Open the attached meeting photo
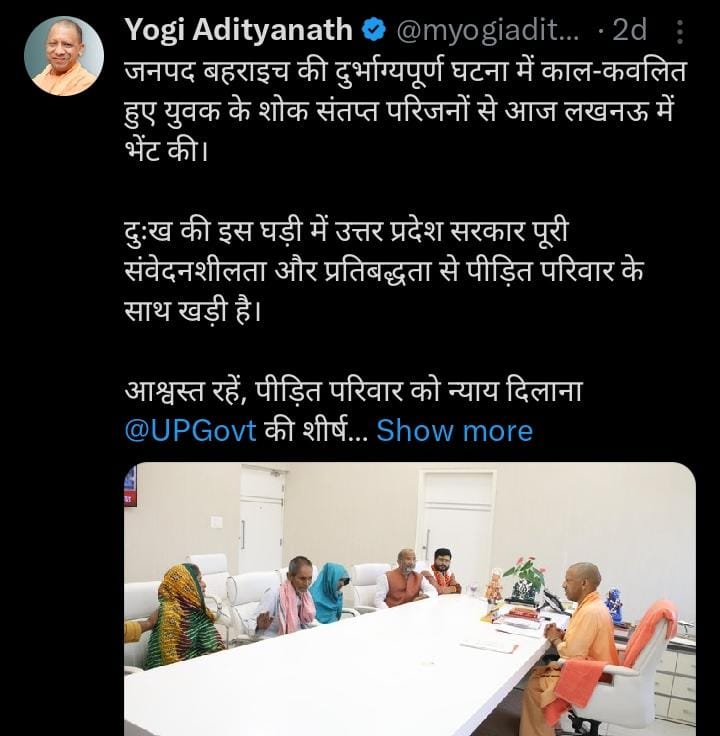The width and height of the screenshot is (720, 736). (410, 599)
